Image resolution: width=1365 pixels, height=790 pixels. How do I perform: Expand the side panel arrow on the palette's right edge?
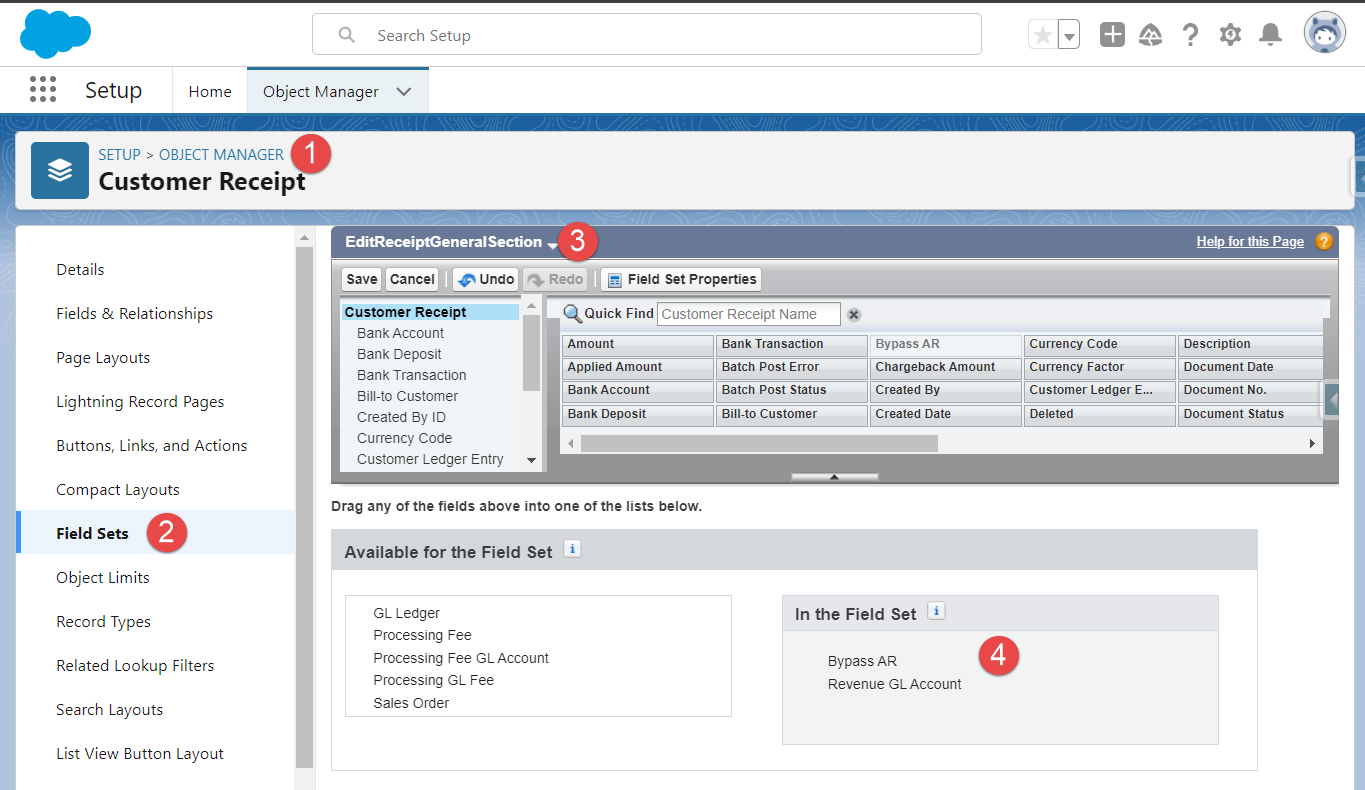1332,400
